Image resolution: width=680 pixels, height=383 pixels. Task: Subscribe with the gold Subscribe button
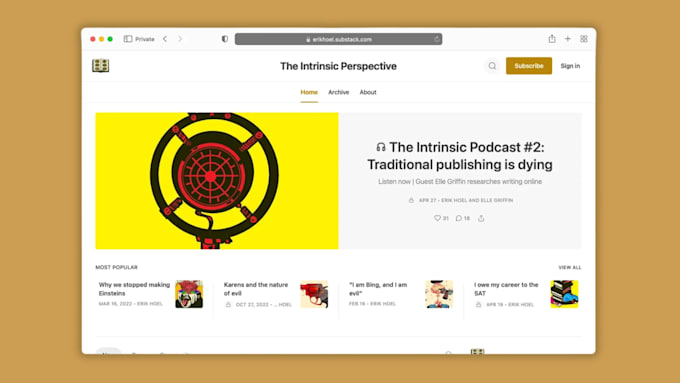529,66
